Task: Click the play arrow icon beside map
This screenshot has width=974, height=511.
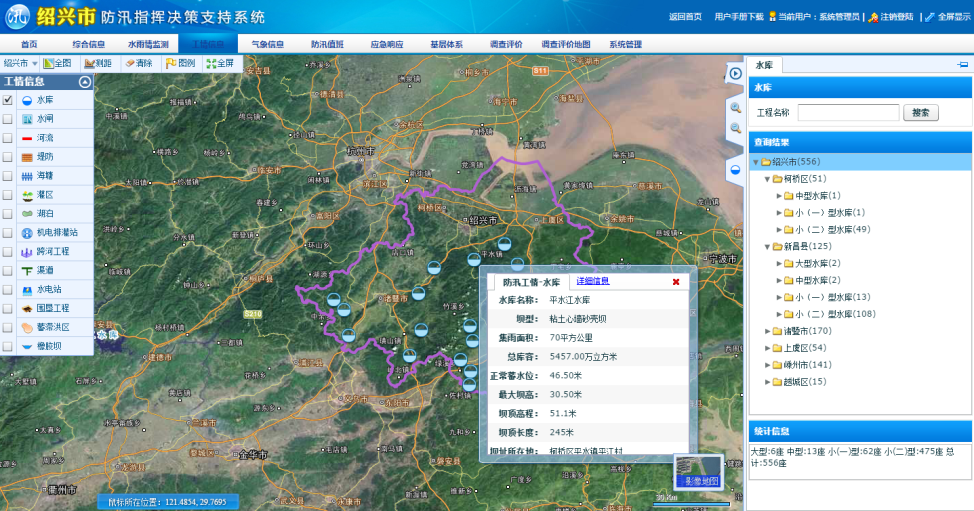Action: (735, 73)
